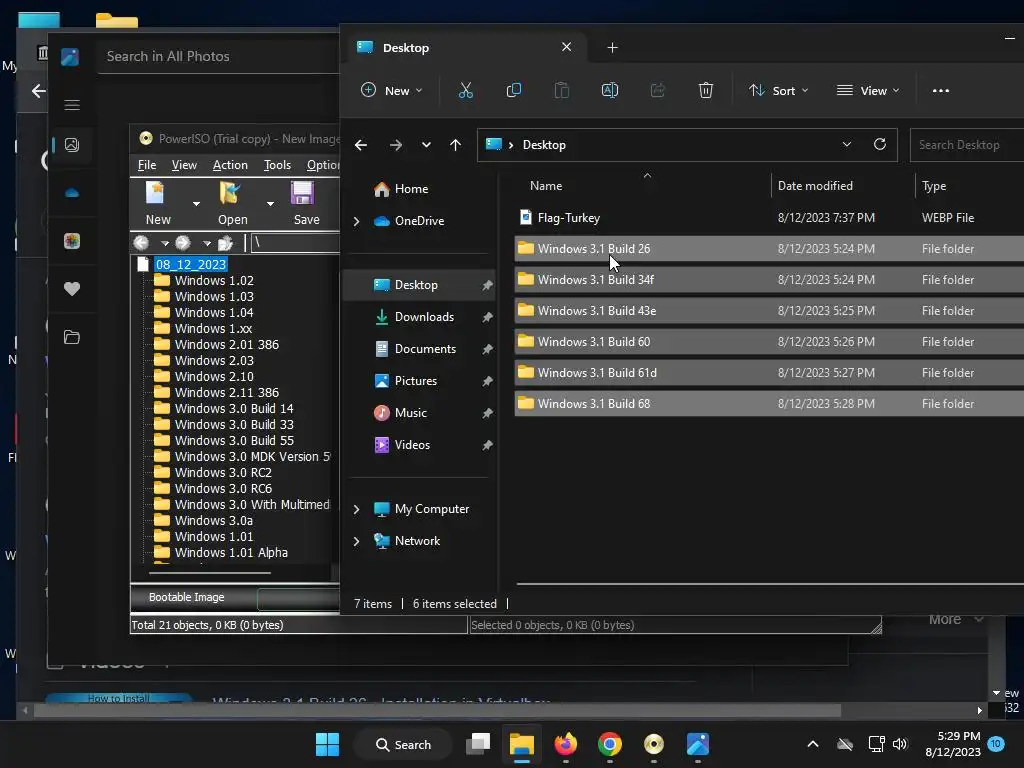This screenshot has height=768, width=1024.
Task: Click the Share icon in Explorer toolbar
Action: (x=658, y=91)
